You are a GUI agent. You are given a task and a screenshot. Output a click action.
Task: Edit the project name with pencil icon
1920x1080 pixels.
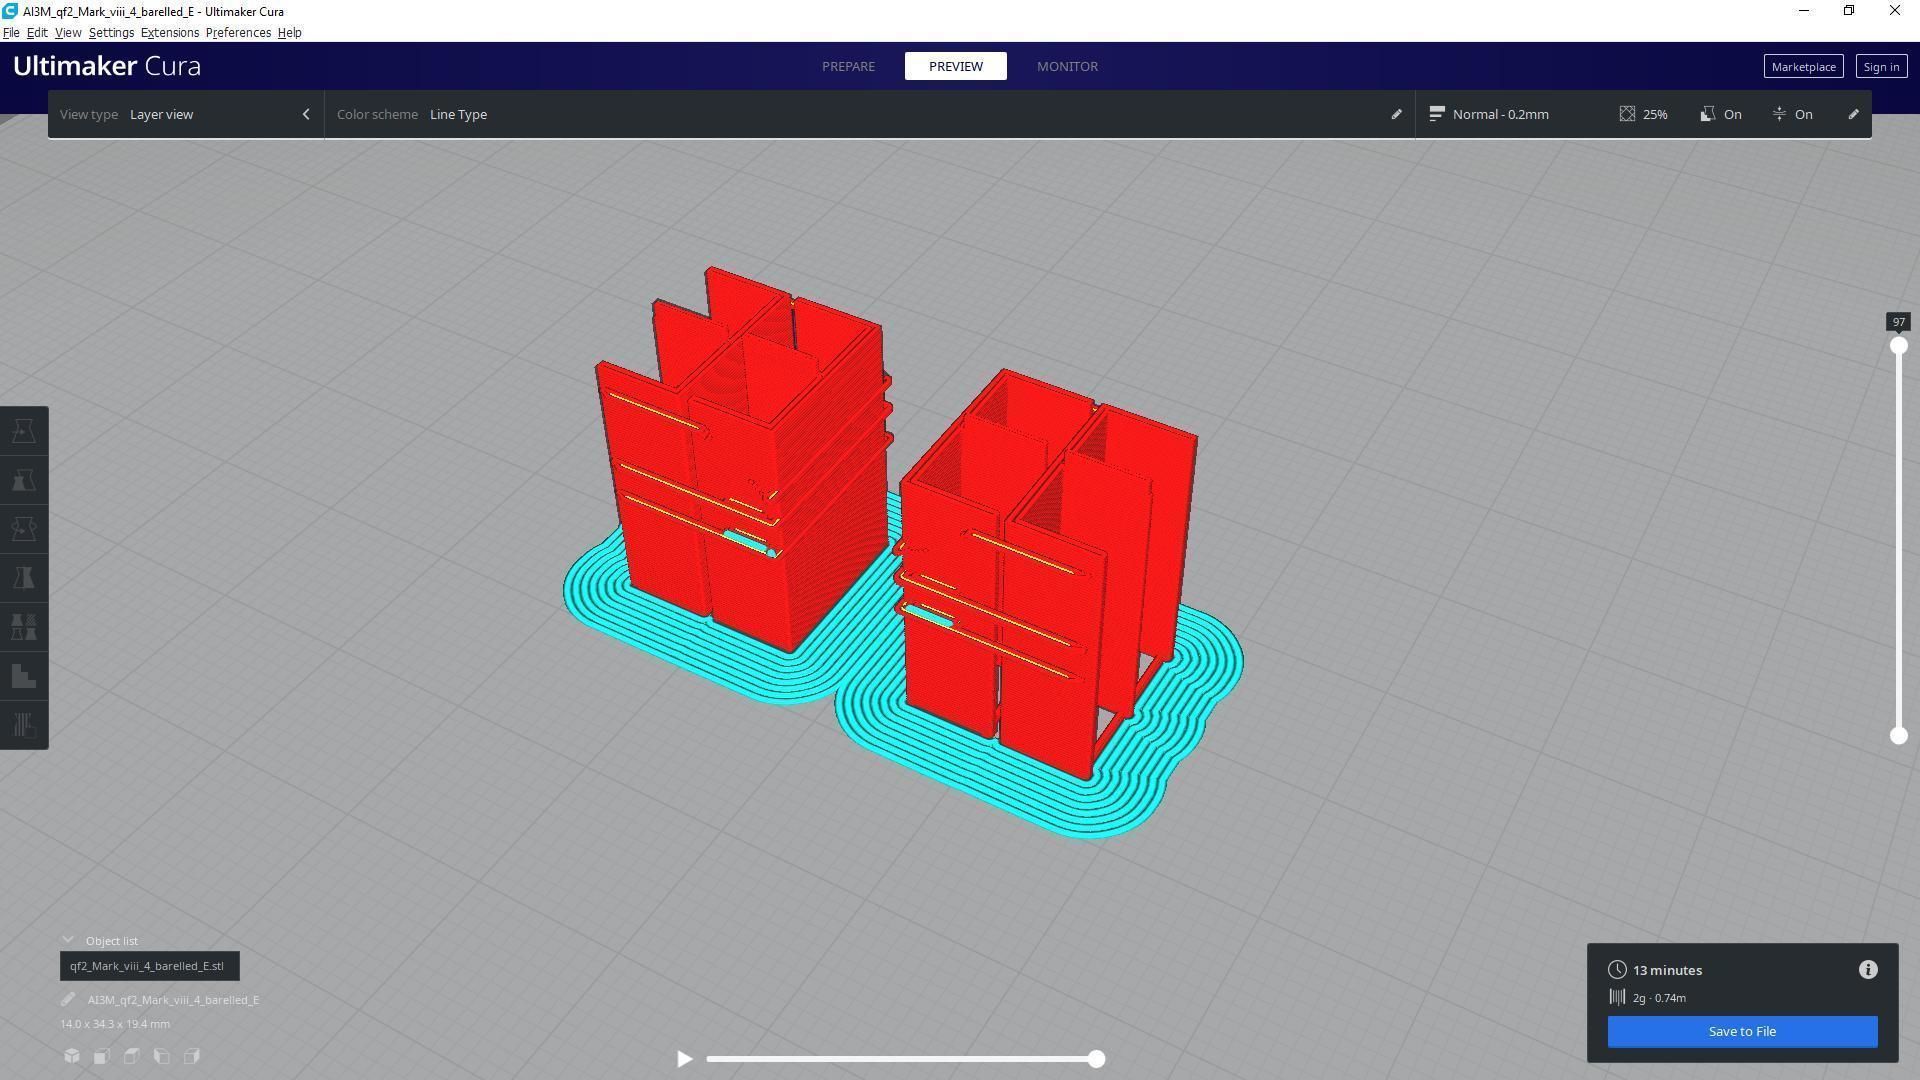pyautogui.click(x=68, y=1000)
